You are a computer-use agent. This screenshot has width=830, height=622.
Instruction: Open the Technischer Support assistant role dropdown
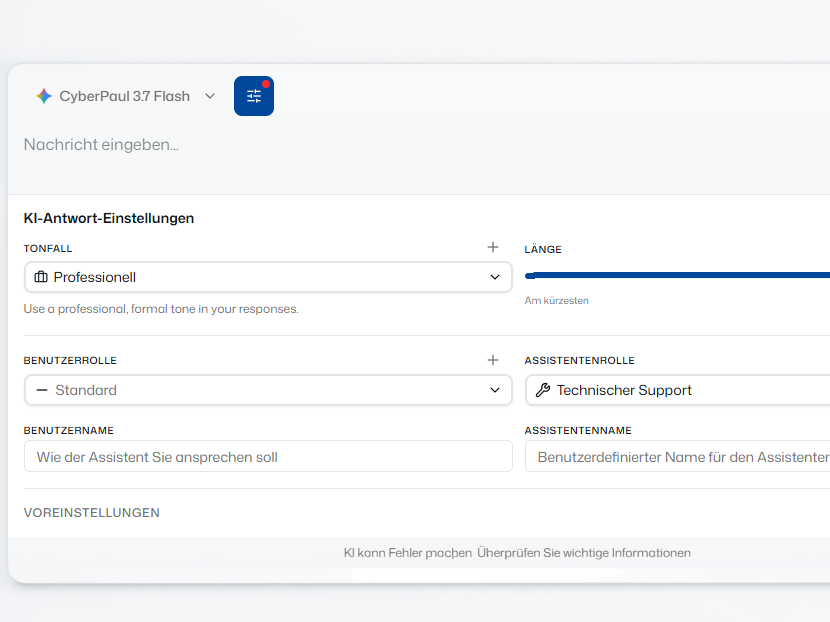(x=677, y=390)
